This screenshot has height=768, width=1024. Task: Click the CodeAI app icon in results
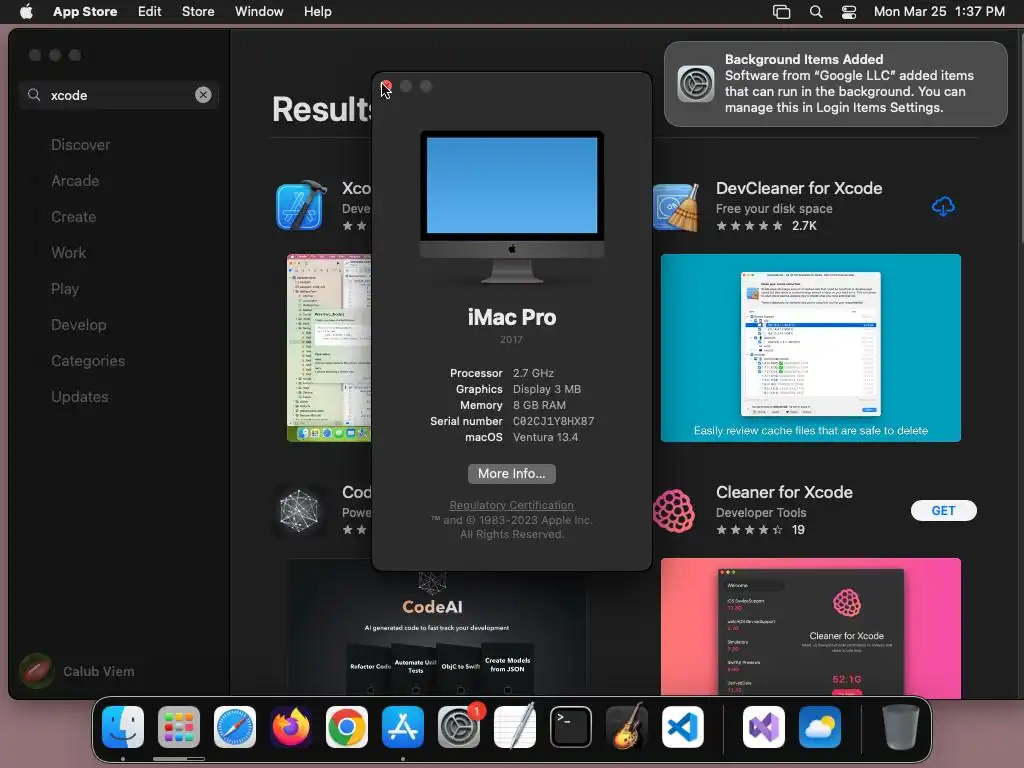tap(299, 511)
